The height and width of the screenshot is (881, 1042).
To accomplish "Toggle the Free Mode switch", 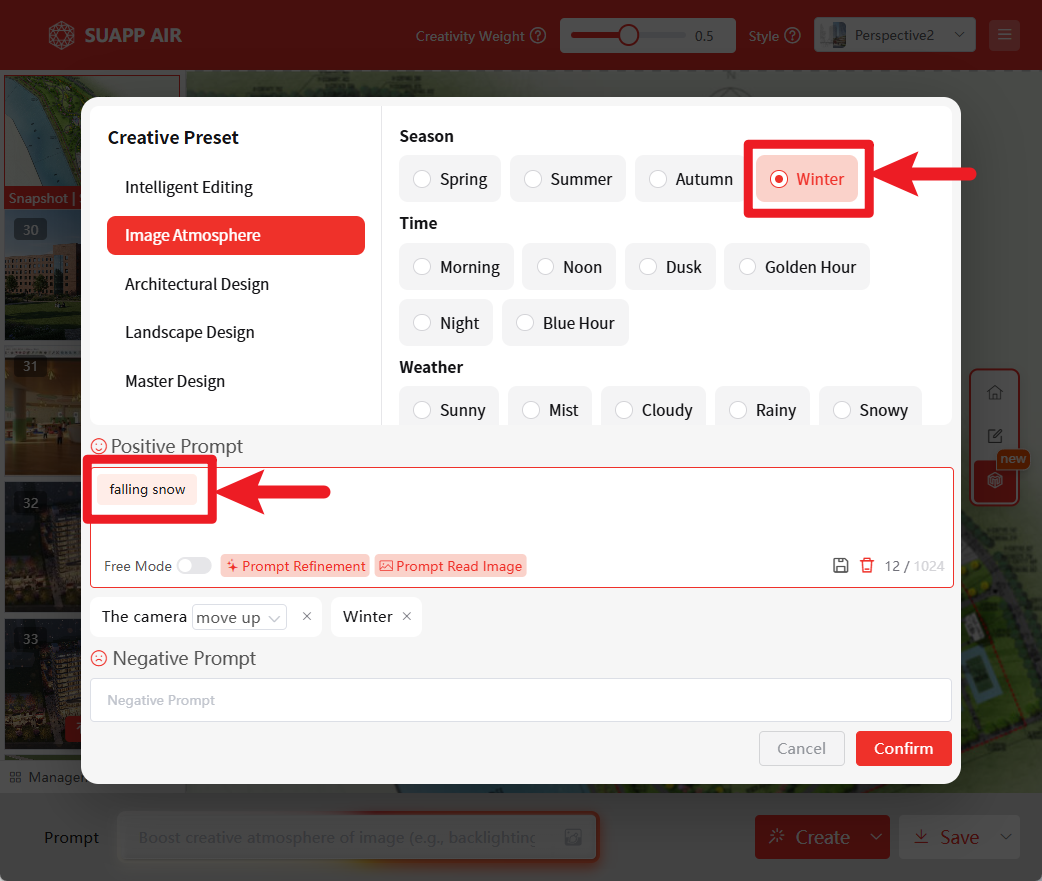I will [194, 566].
